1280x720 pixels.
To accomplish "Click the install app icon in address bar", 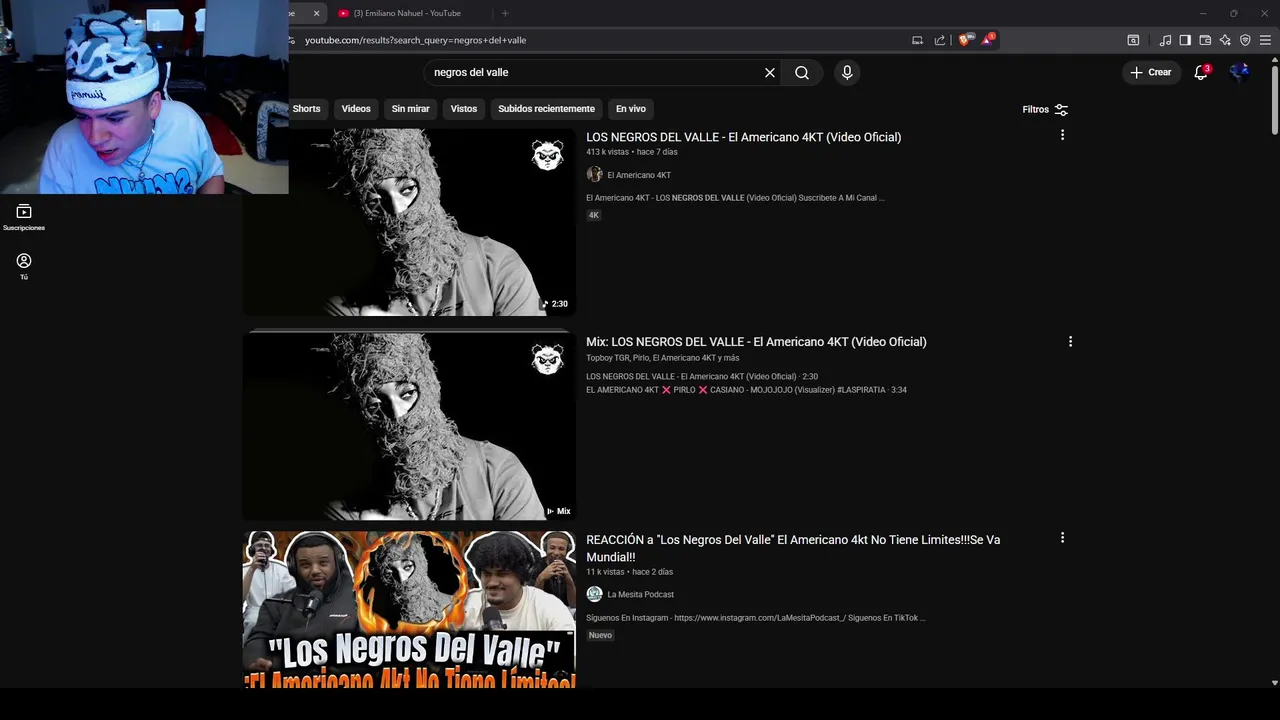I will tap(917, 40).
